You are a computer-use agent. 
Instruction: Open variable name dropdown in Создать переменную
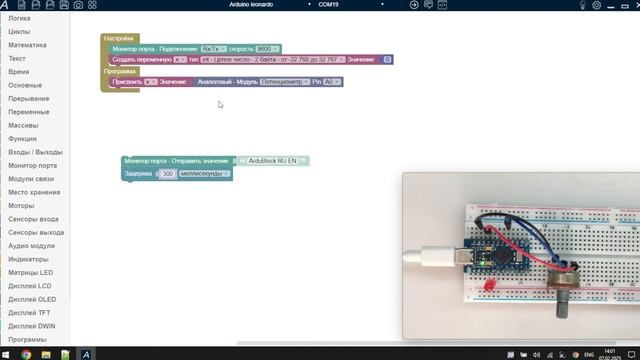tap(180, 60)
